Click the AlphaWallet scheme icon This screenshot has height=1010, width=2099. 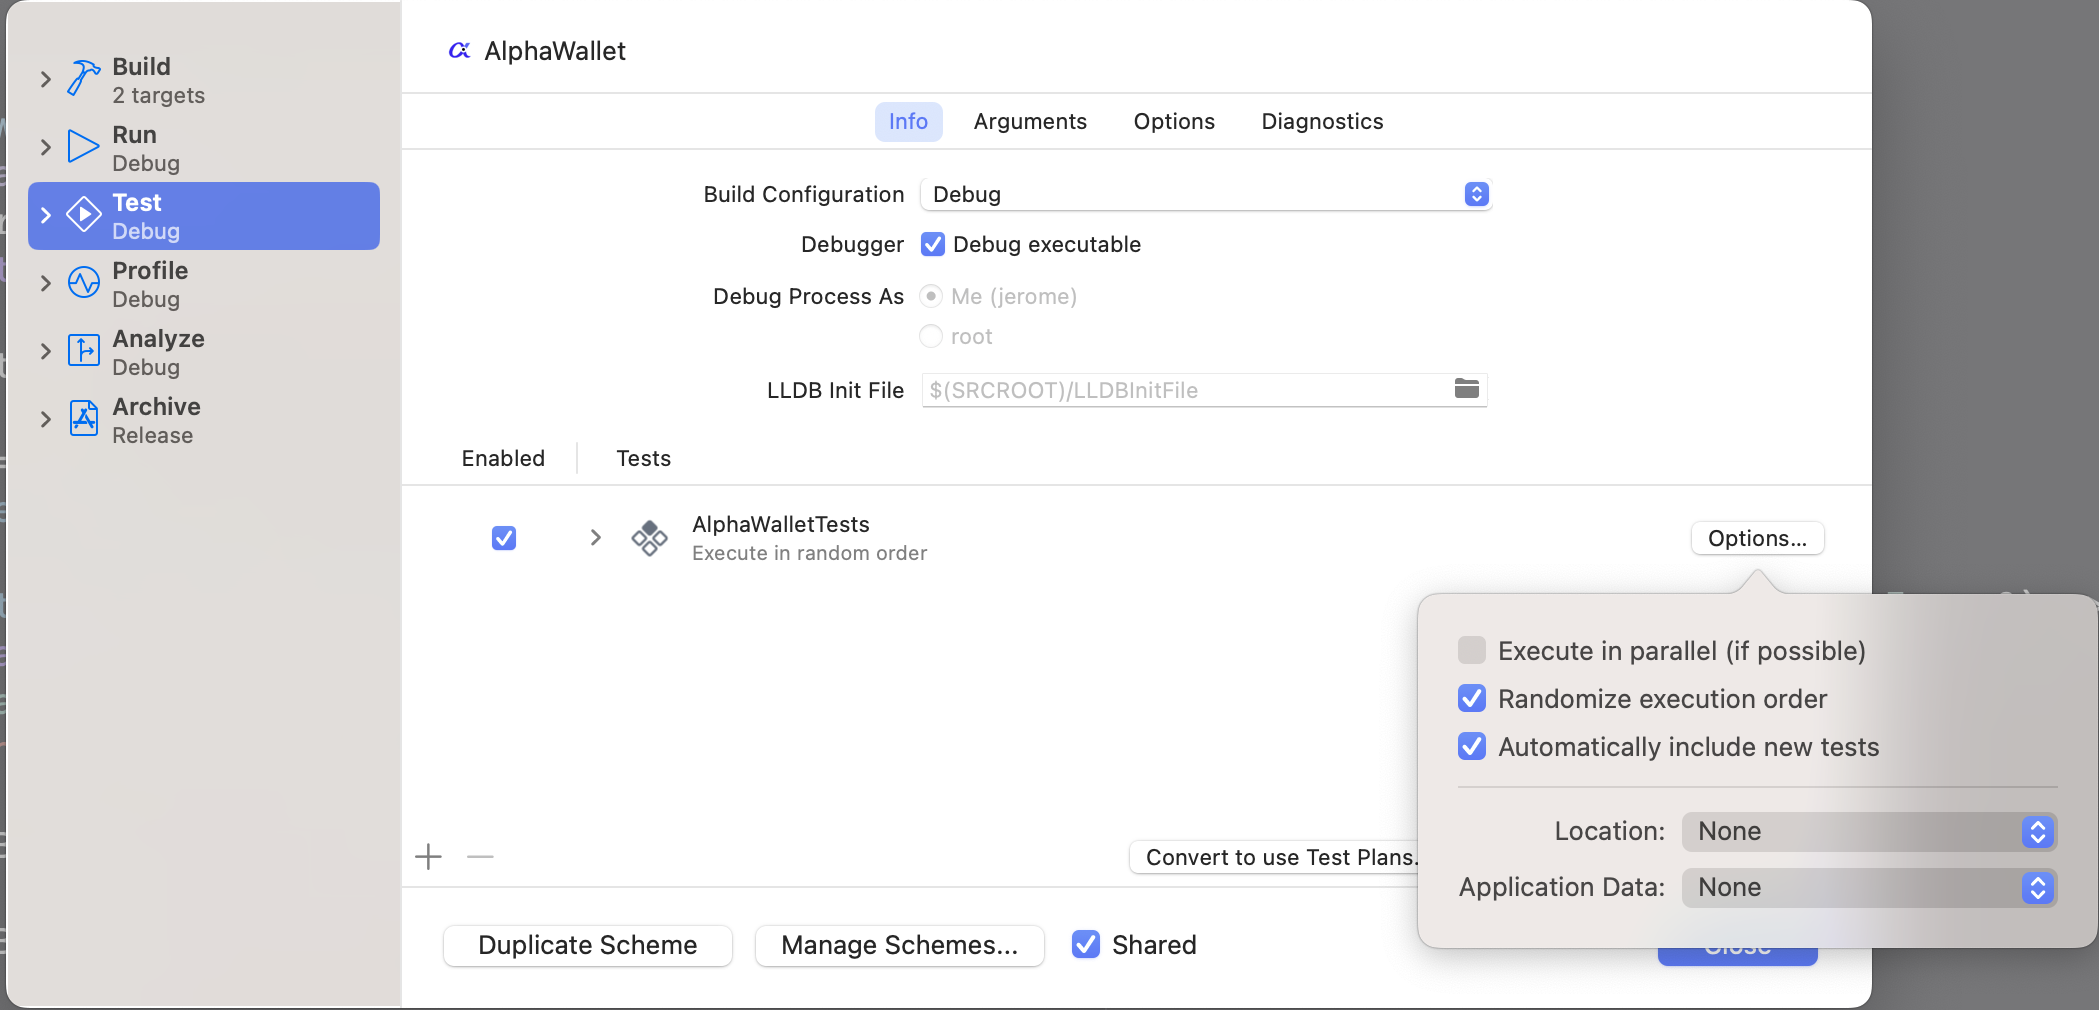(x=460, y=51)
